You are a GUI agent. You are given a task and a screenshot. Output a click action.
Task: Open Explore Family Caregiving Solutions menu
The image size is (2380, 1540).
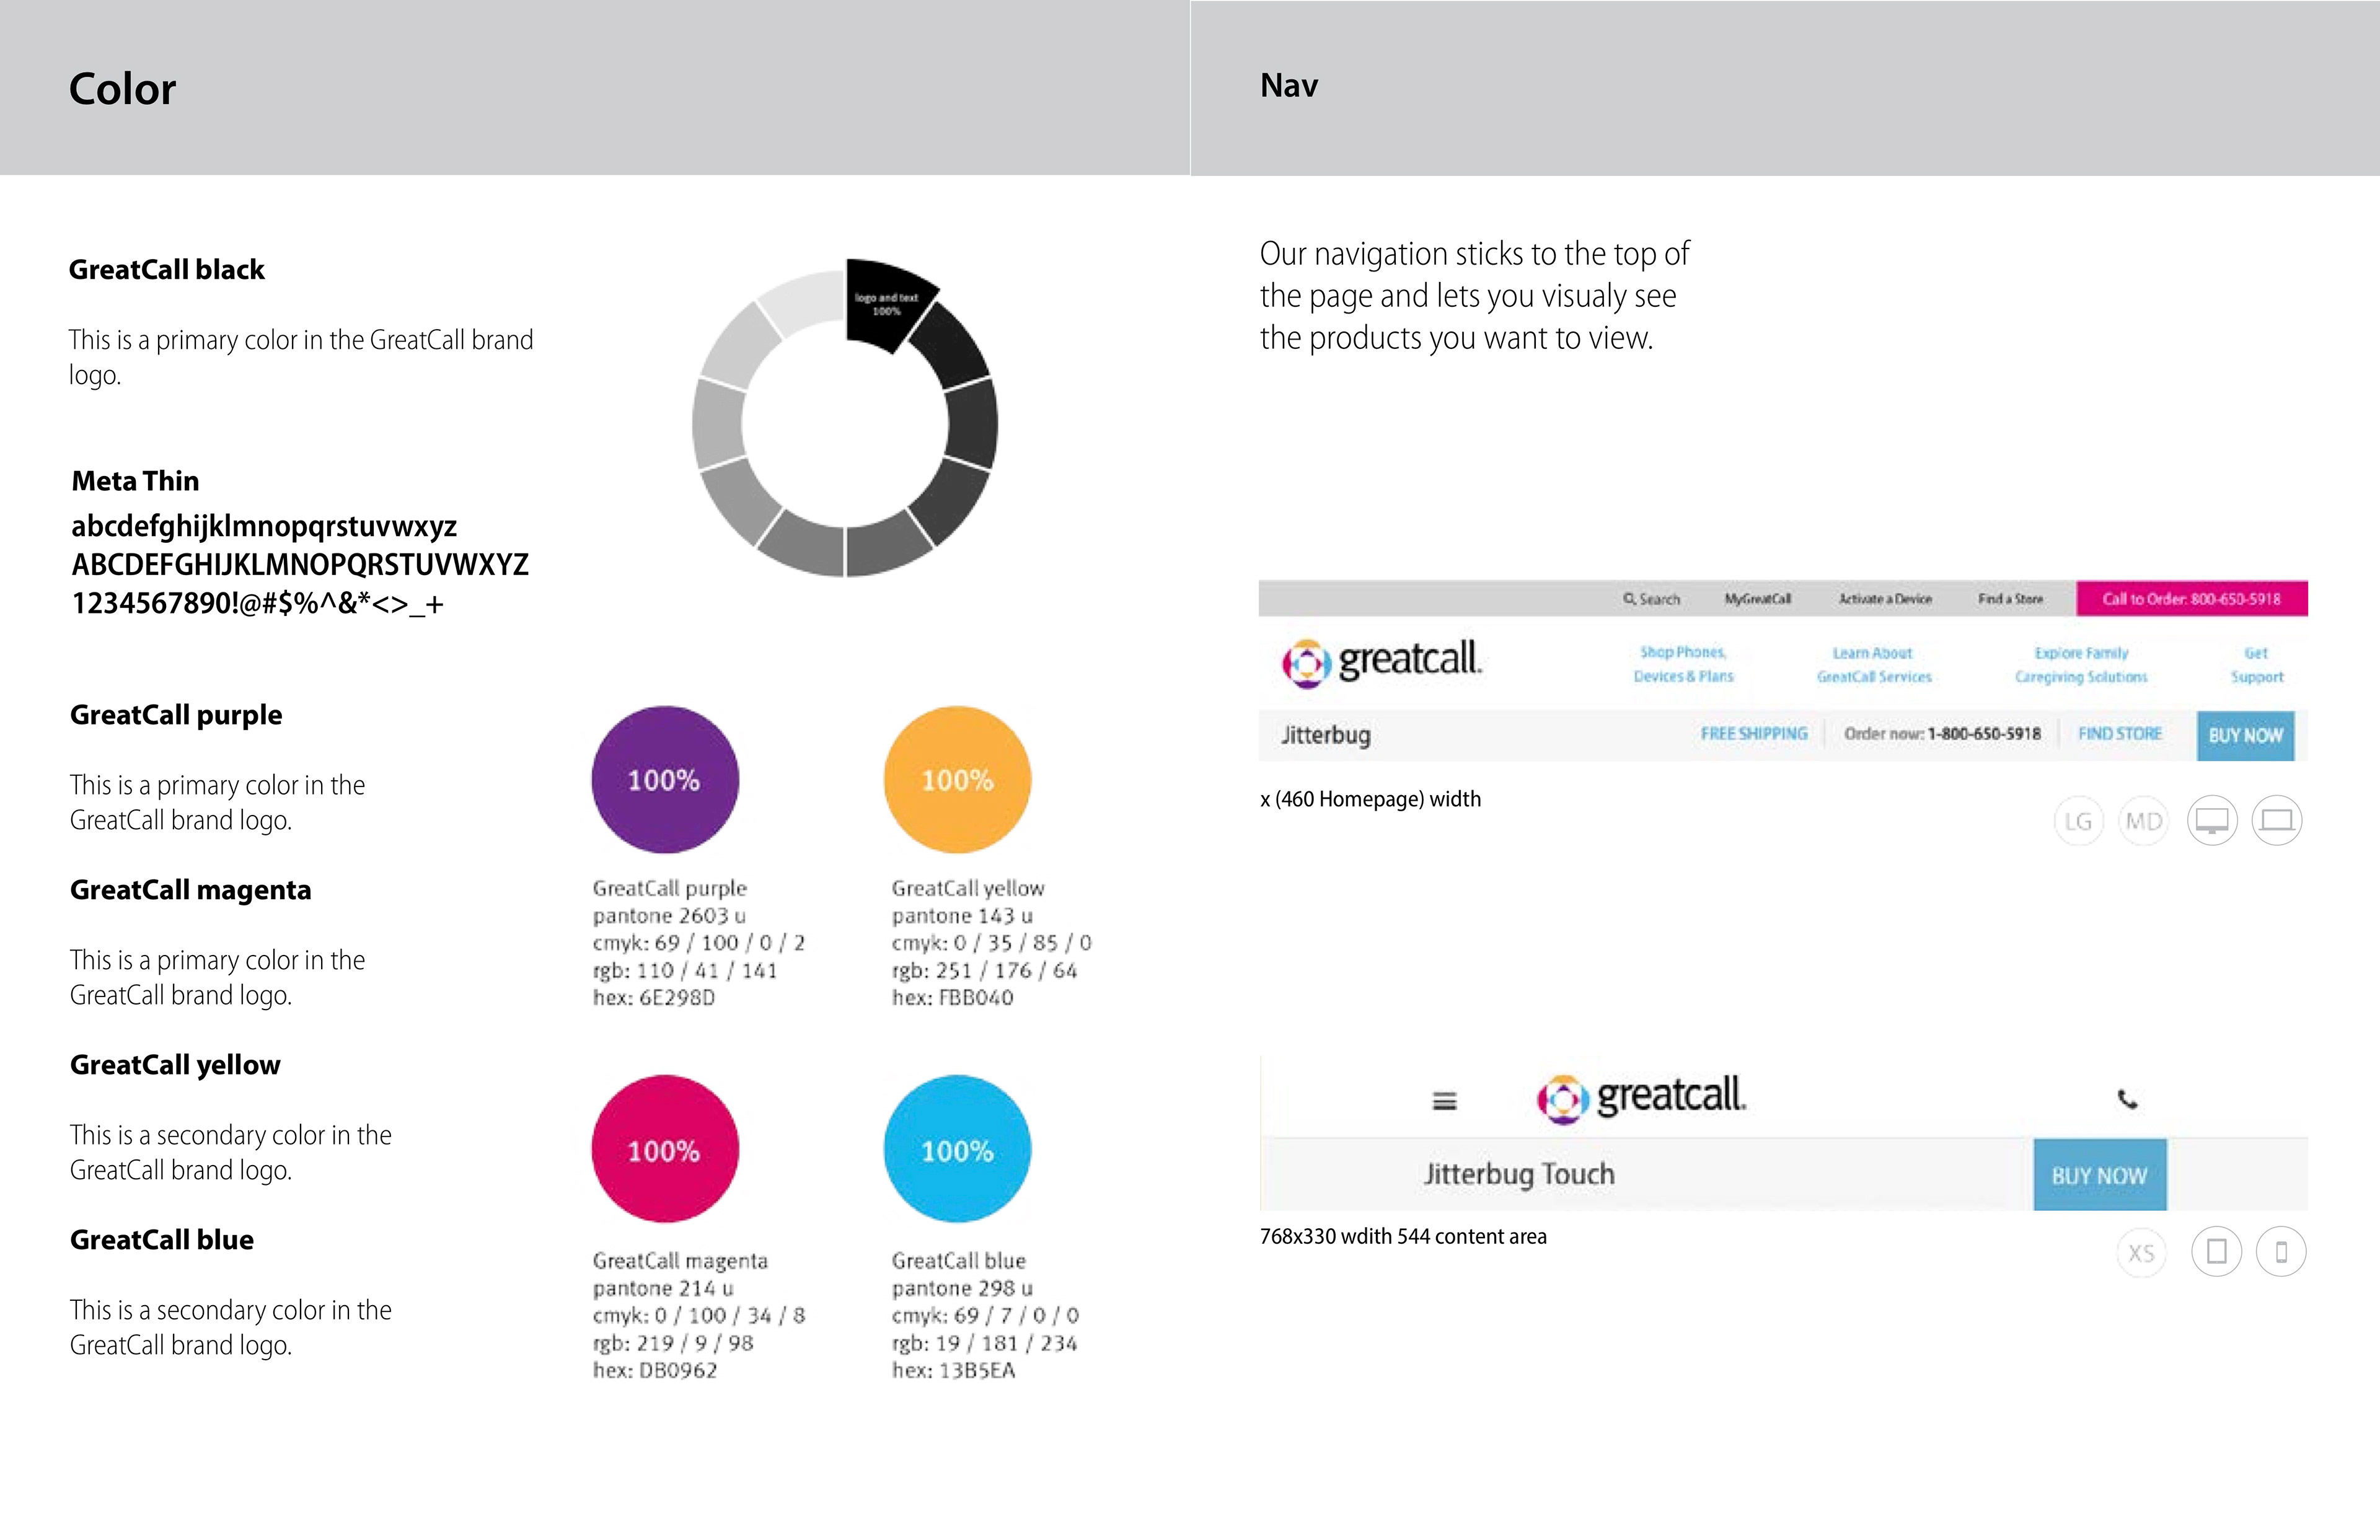(x=2080, y=664)
